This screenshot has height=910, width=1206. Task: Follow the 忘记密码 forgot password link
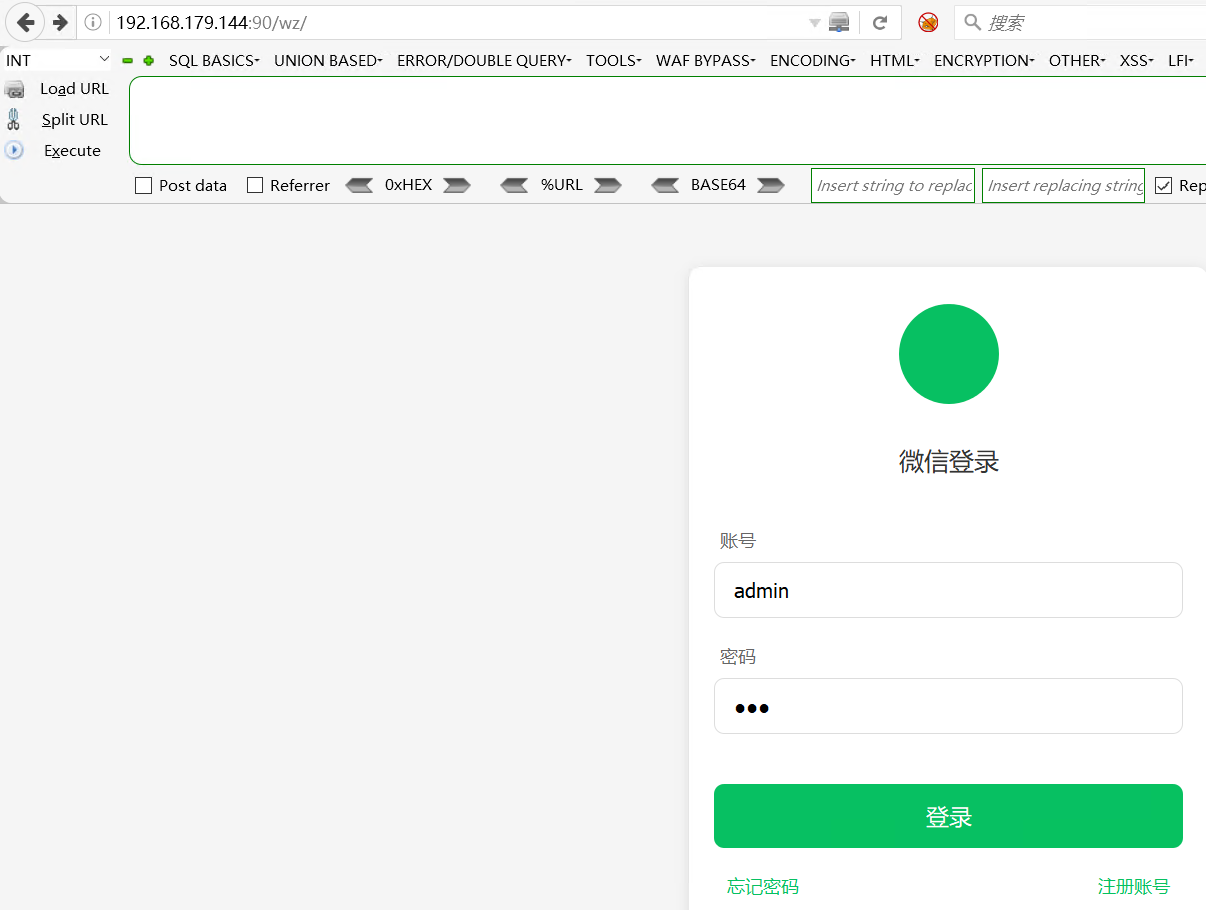[763, 886]
